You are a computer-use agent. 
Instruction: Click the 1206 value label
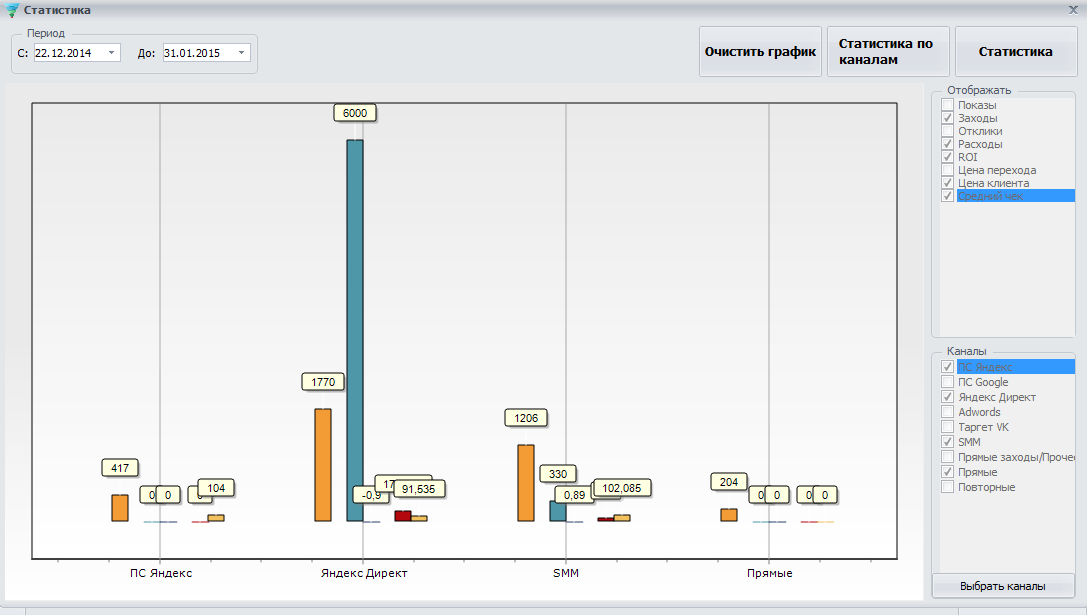[x=526, y=418]
